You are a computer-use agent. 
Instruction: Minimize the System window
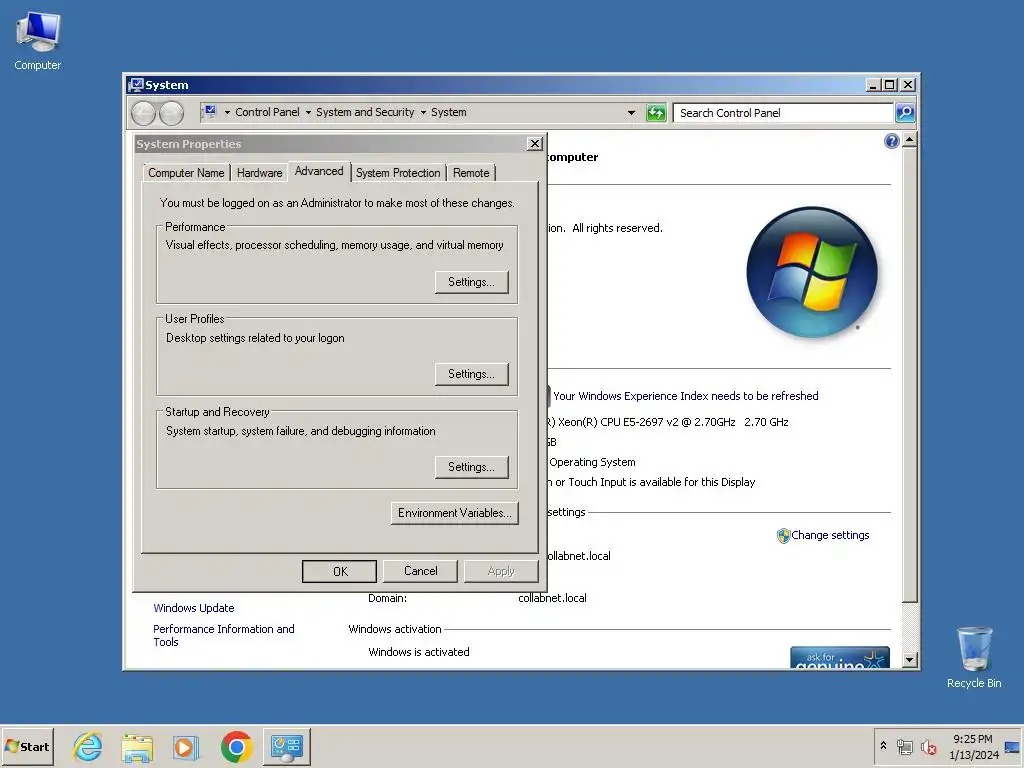tap(873, 85)
